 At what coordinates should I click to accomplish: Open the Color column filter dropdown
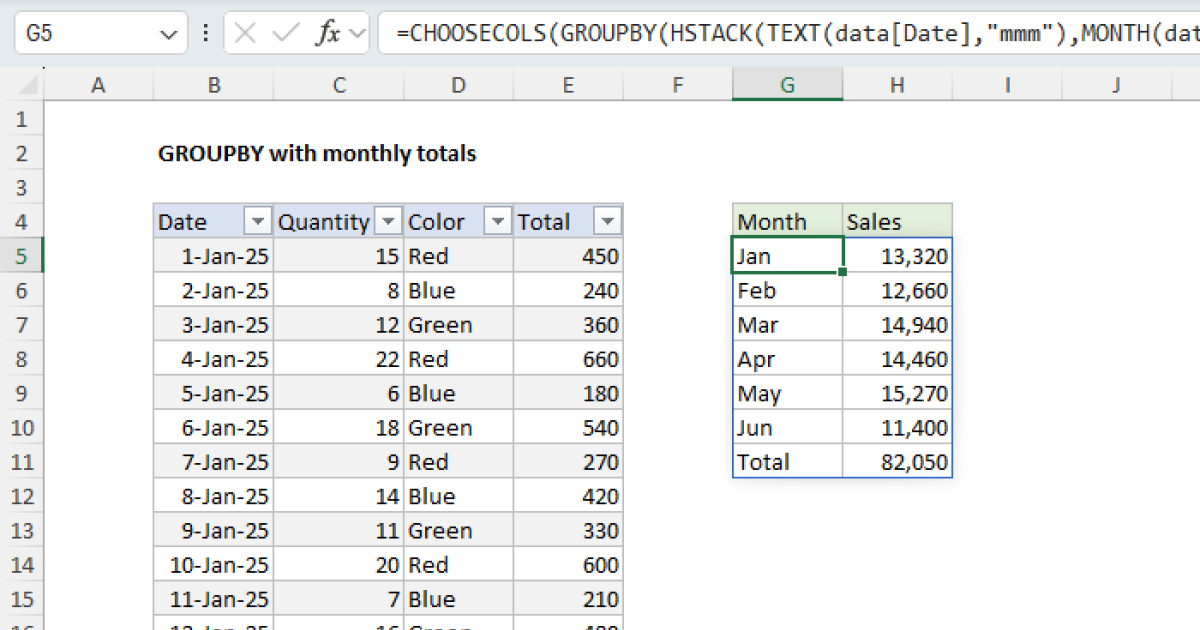497,221
